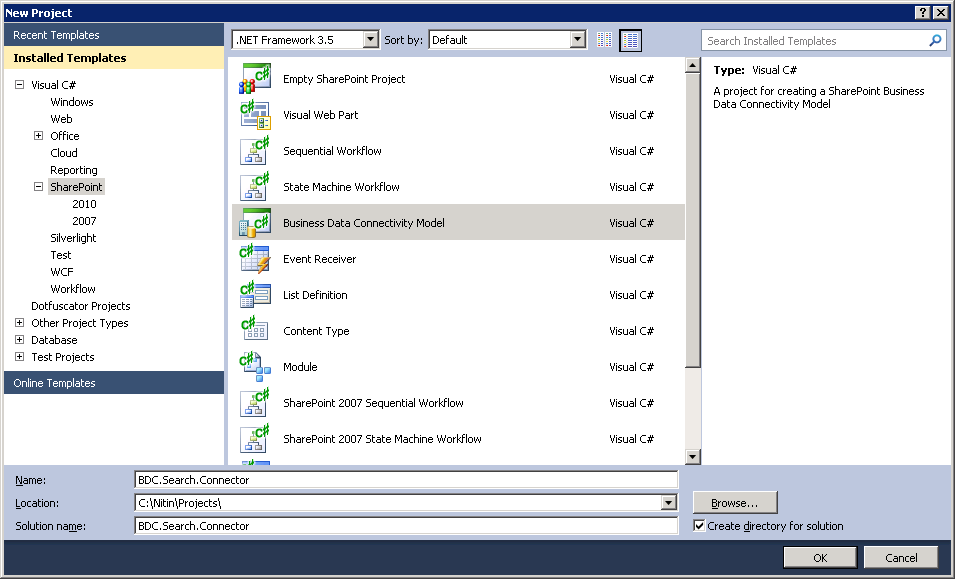Expand the Database tree node
This screenshot has width=956, height=583.
[20, 340]
